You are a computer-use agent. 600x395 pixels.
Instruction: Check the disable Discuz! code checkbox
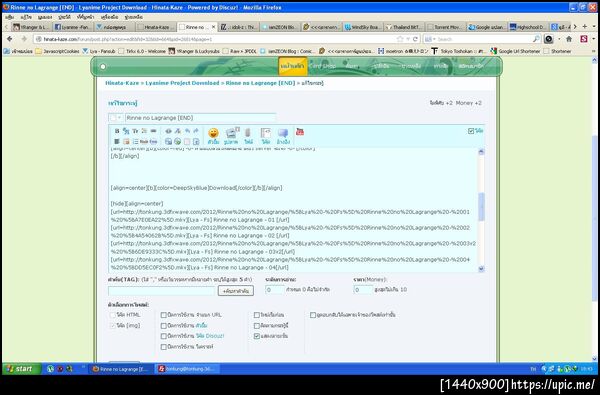pyautogui.click(x=164, y=336)
